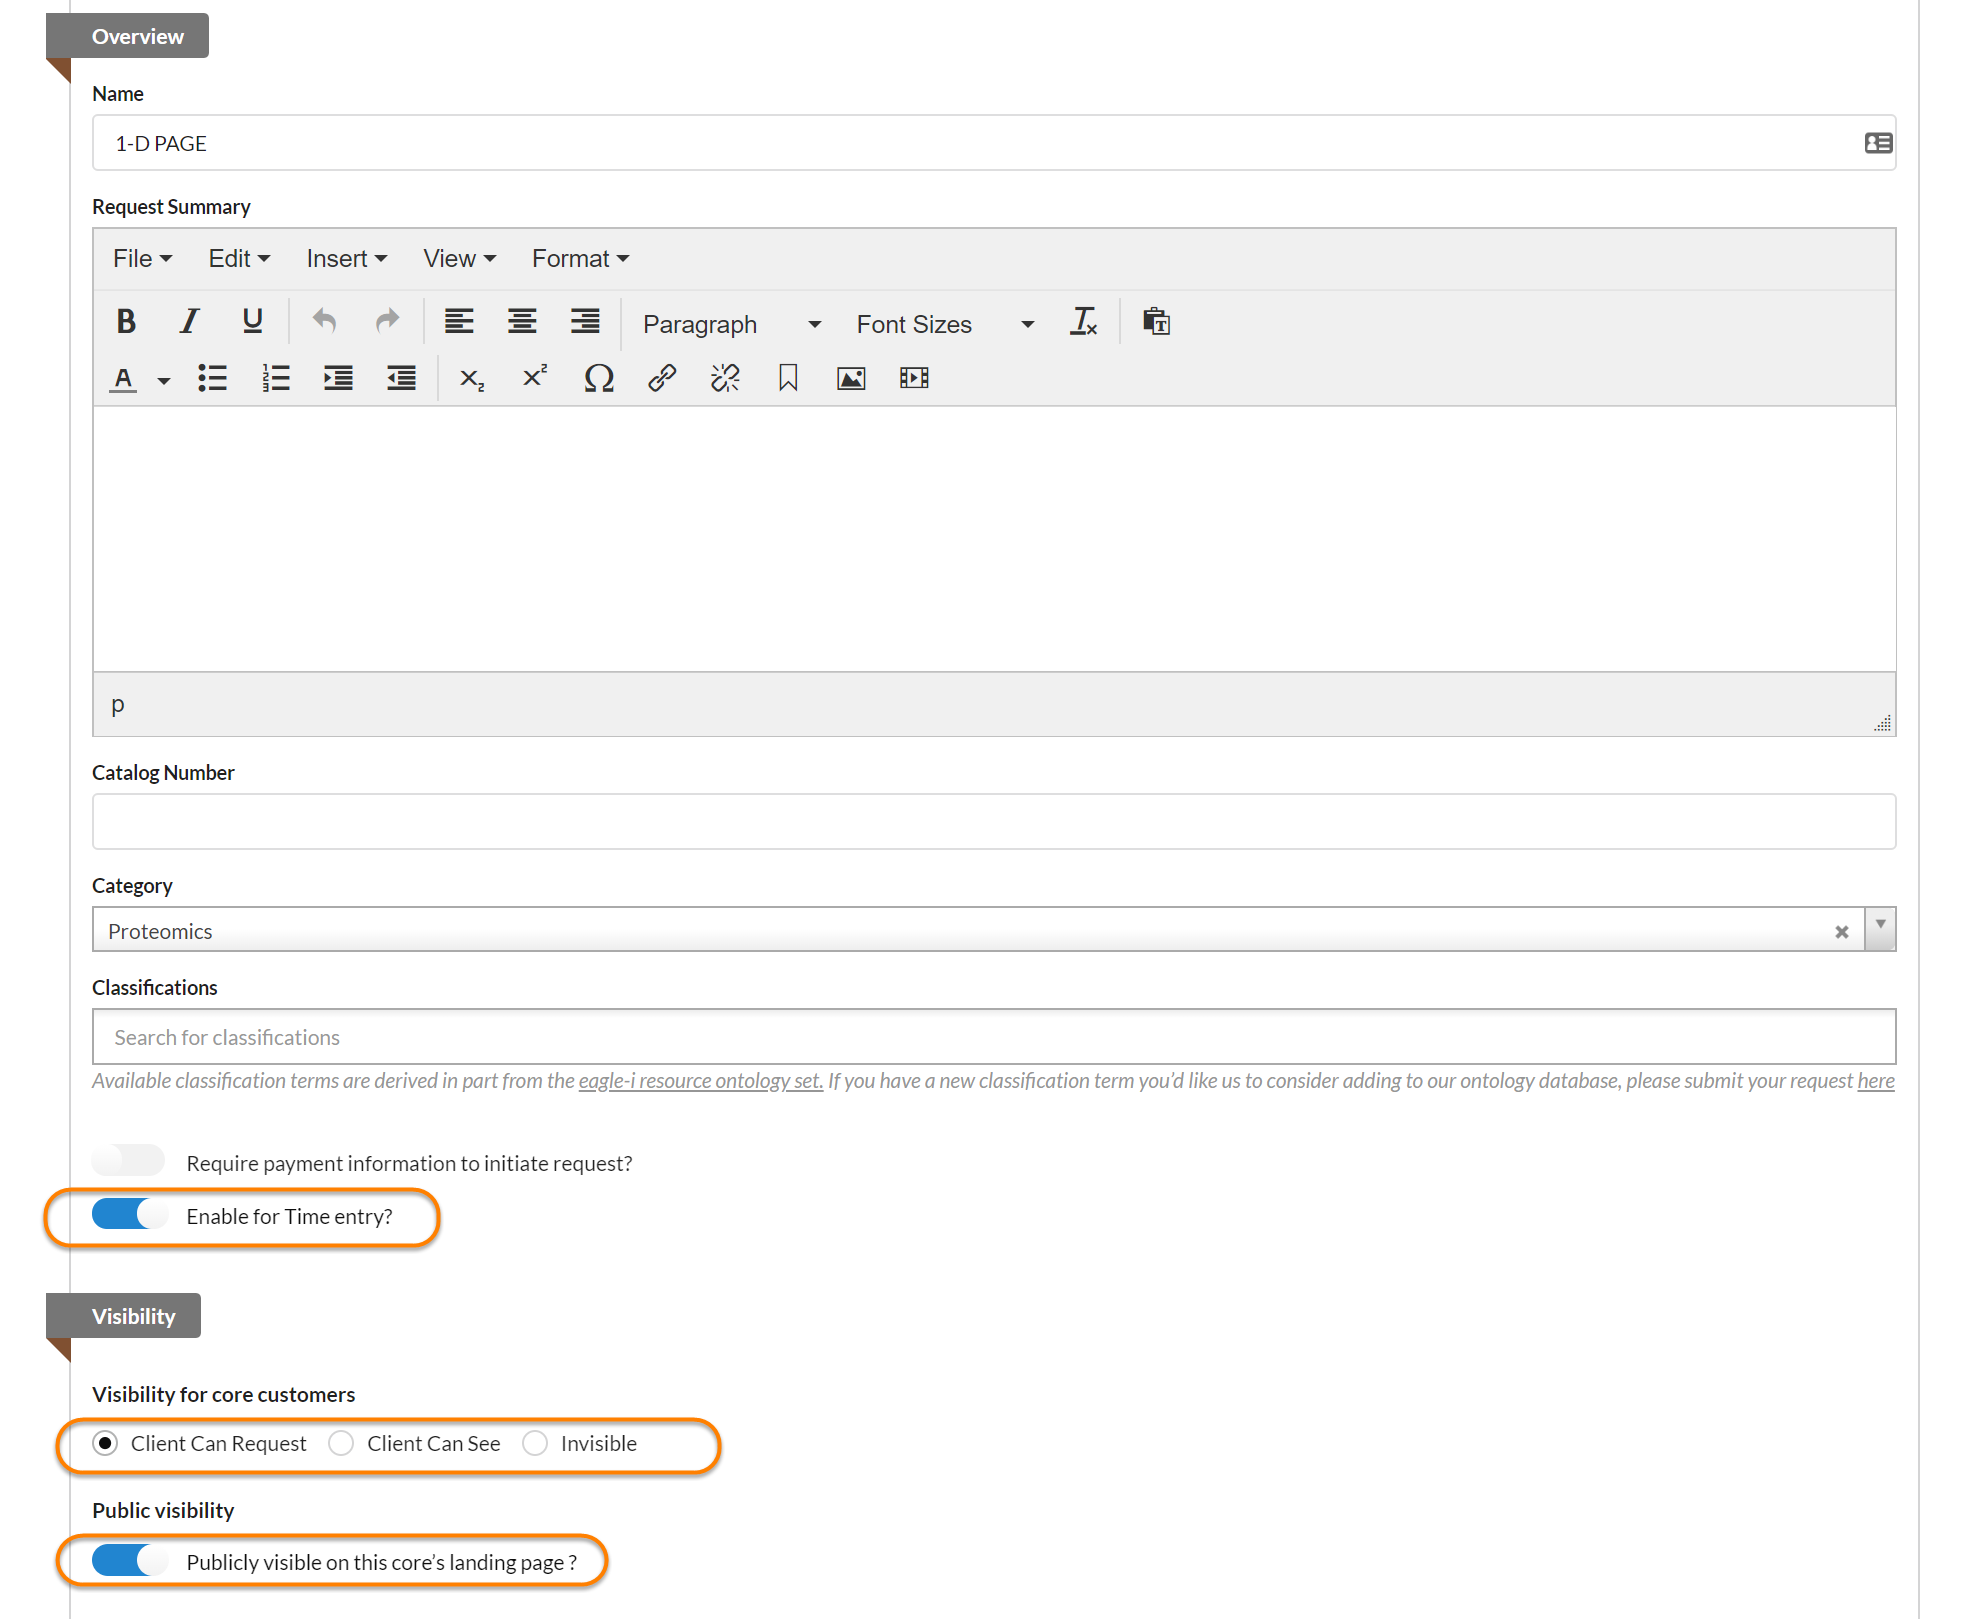The image size is (1962, 1619).
Task: Expand the Category dropdown arrow
Action: tap(1880, 926)
